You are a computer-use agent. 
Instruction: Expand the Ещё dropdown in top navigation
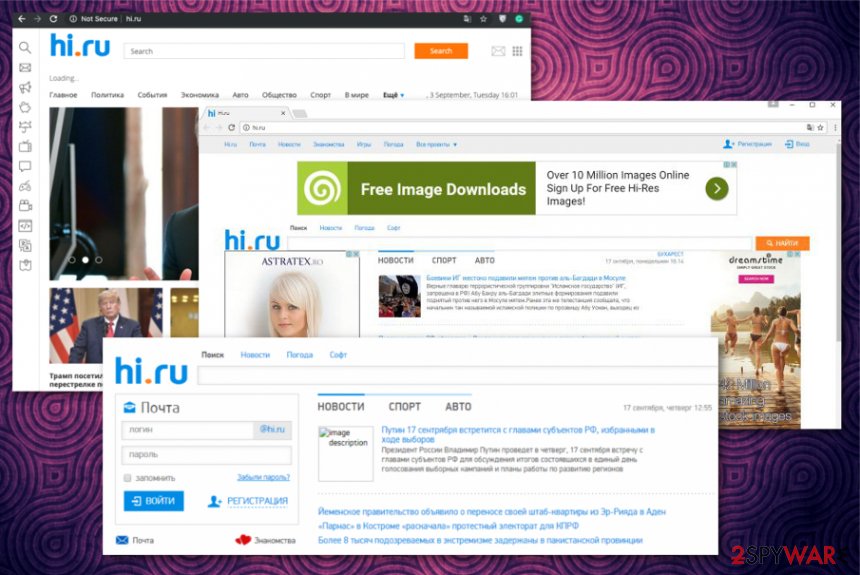click(x=393, y=95)
